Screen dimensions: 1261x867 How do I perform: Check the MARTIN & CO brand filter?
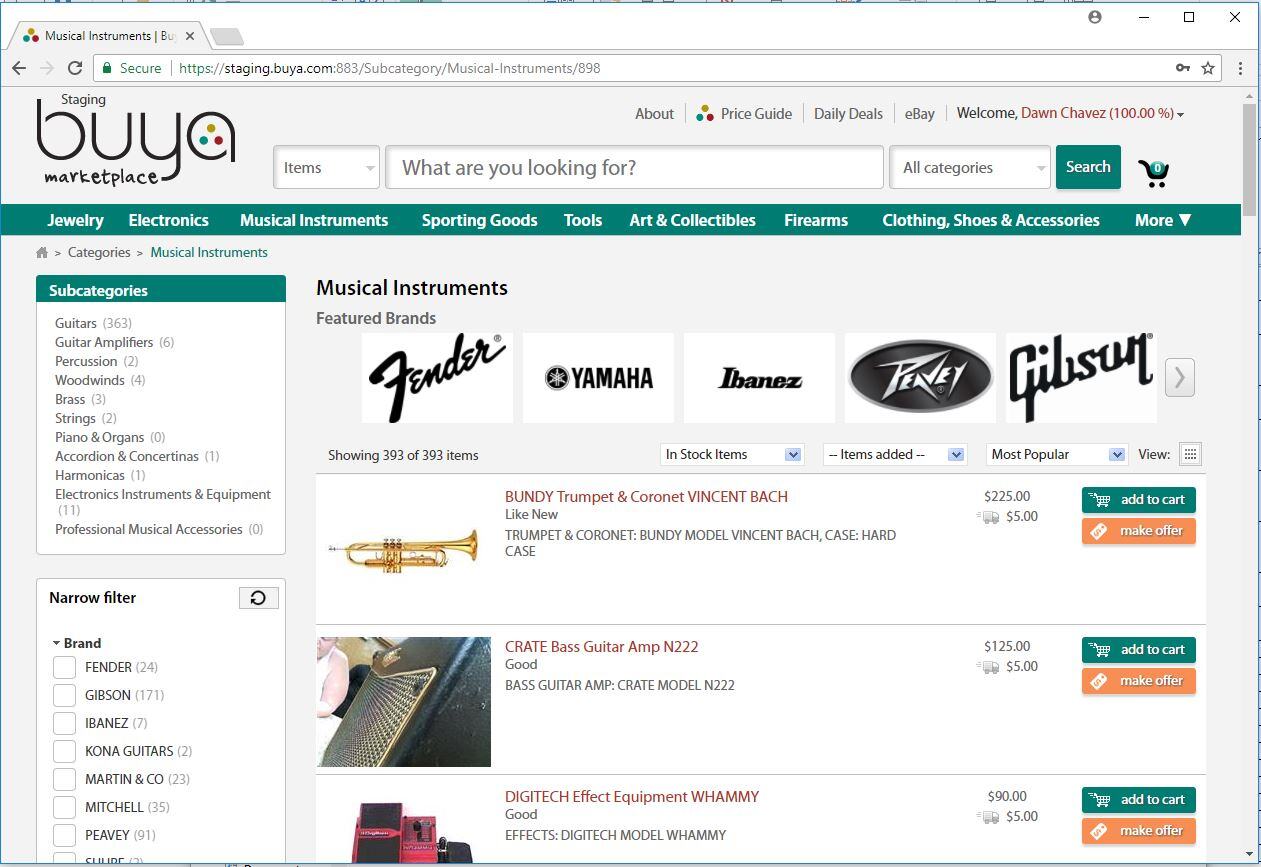click(x=64, y=779)
